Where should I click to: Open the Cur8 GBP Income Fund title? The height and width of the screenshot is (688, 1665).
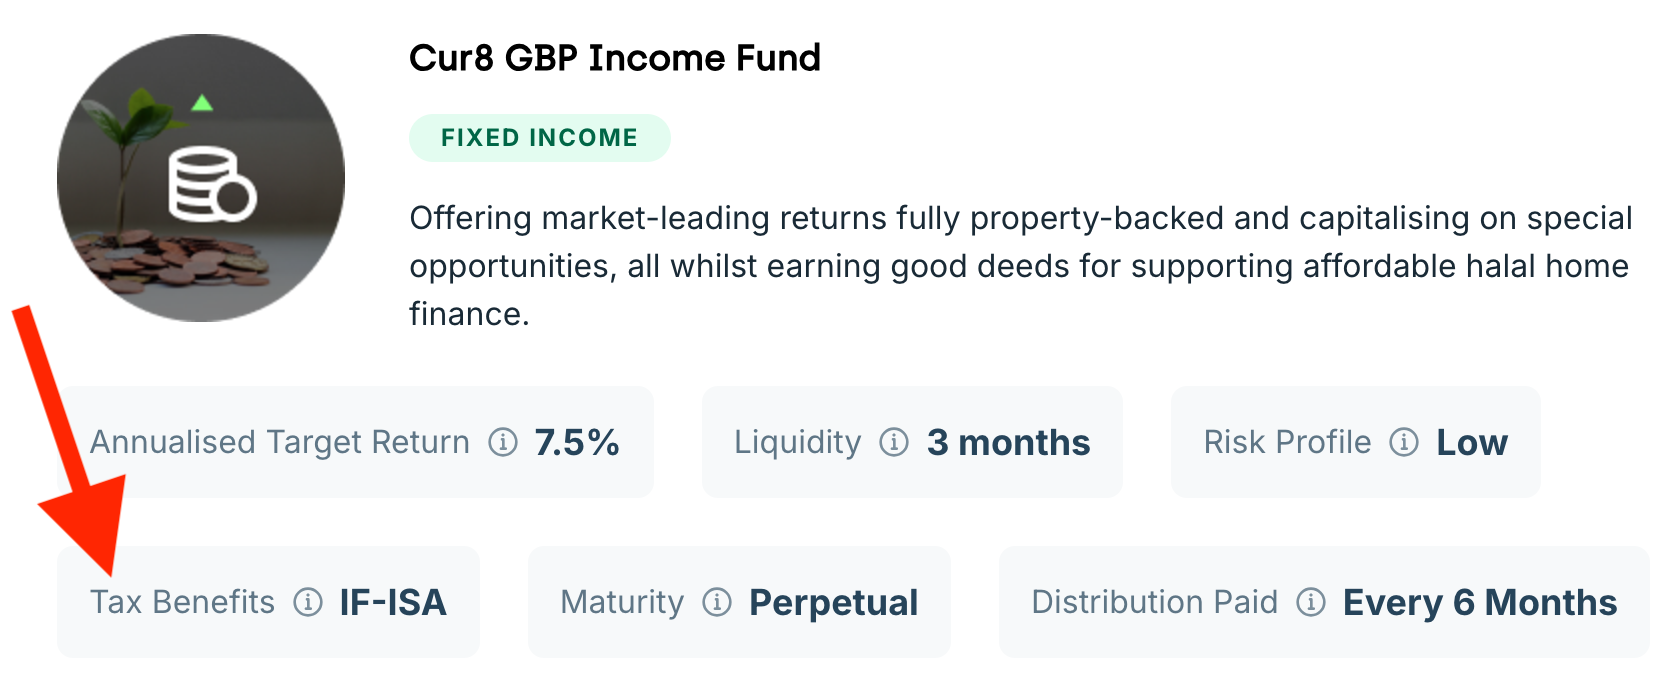[x=614, y=58]
